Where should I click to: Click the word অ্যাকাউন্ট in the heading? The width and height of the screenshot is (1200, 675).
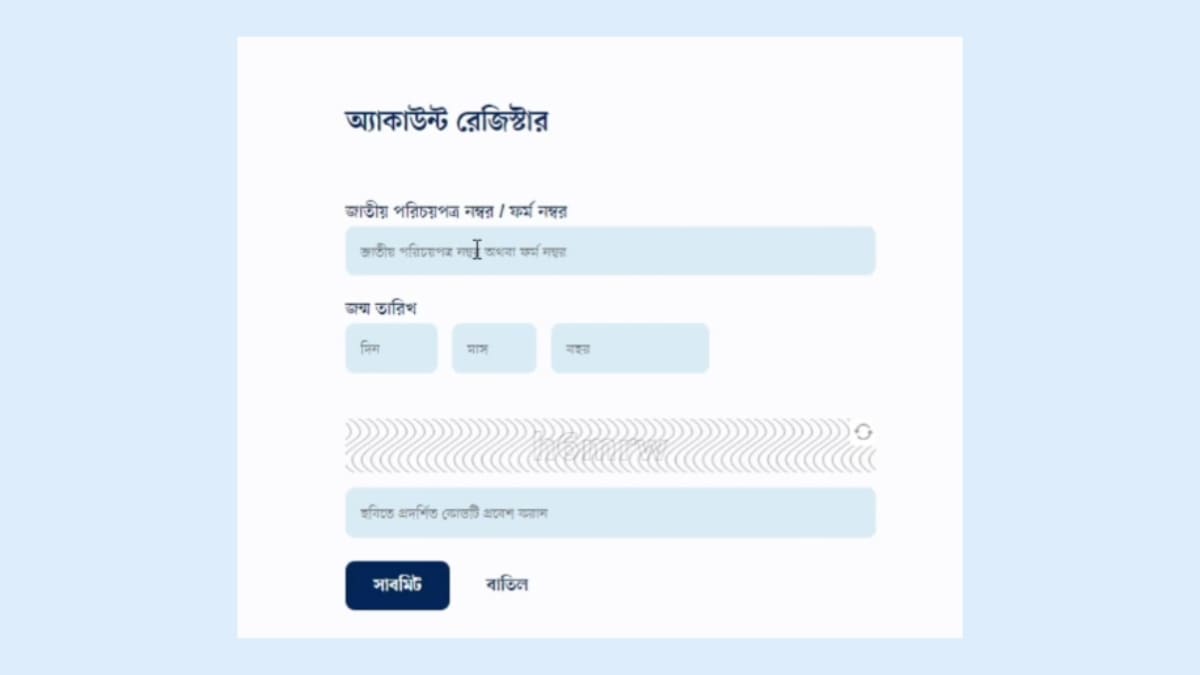pyautogui.click(x=395, y=123)
